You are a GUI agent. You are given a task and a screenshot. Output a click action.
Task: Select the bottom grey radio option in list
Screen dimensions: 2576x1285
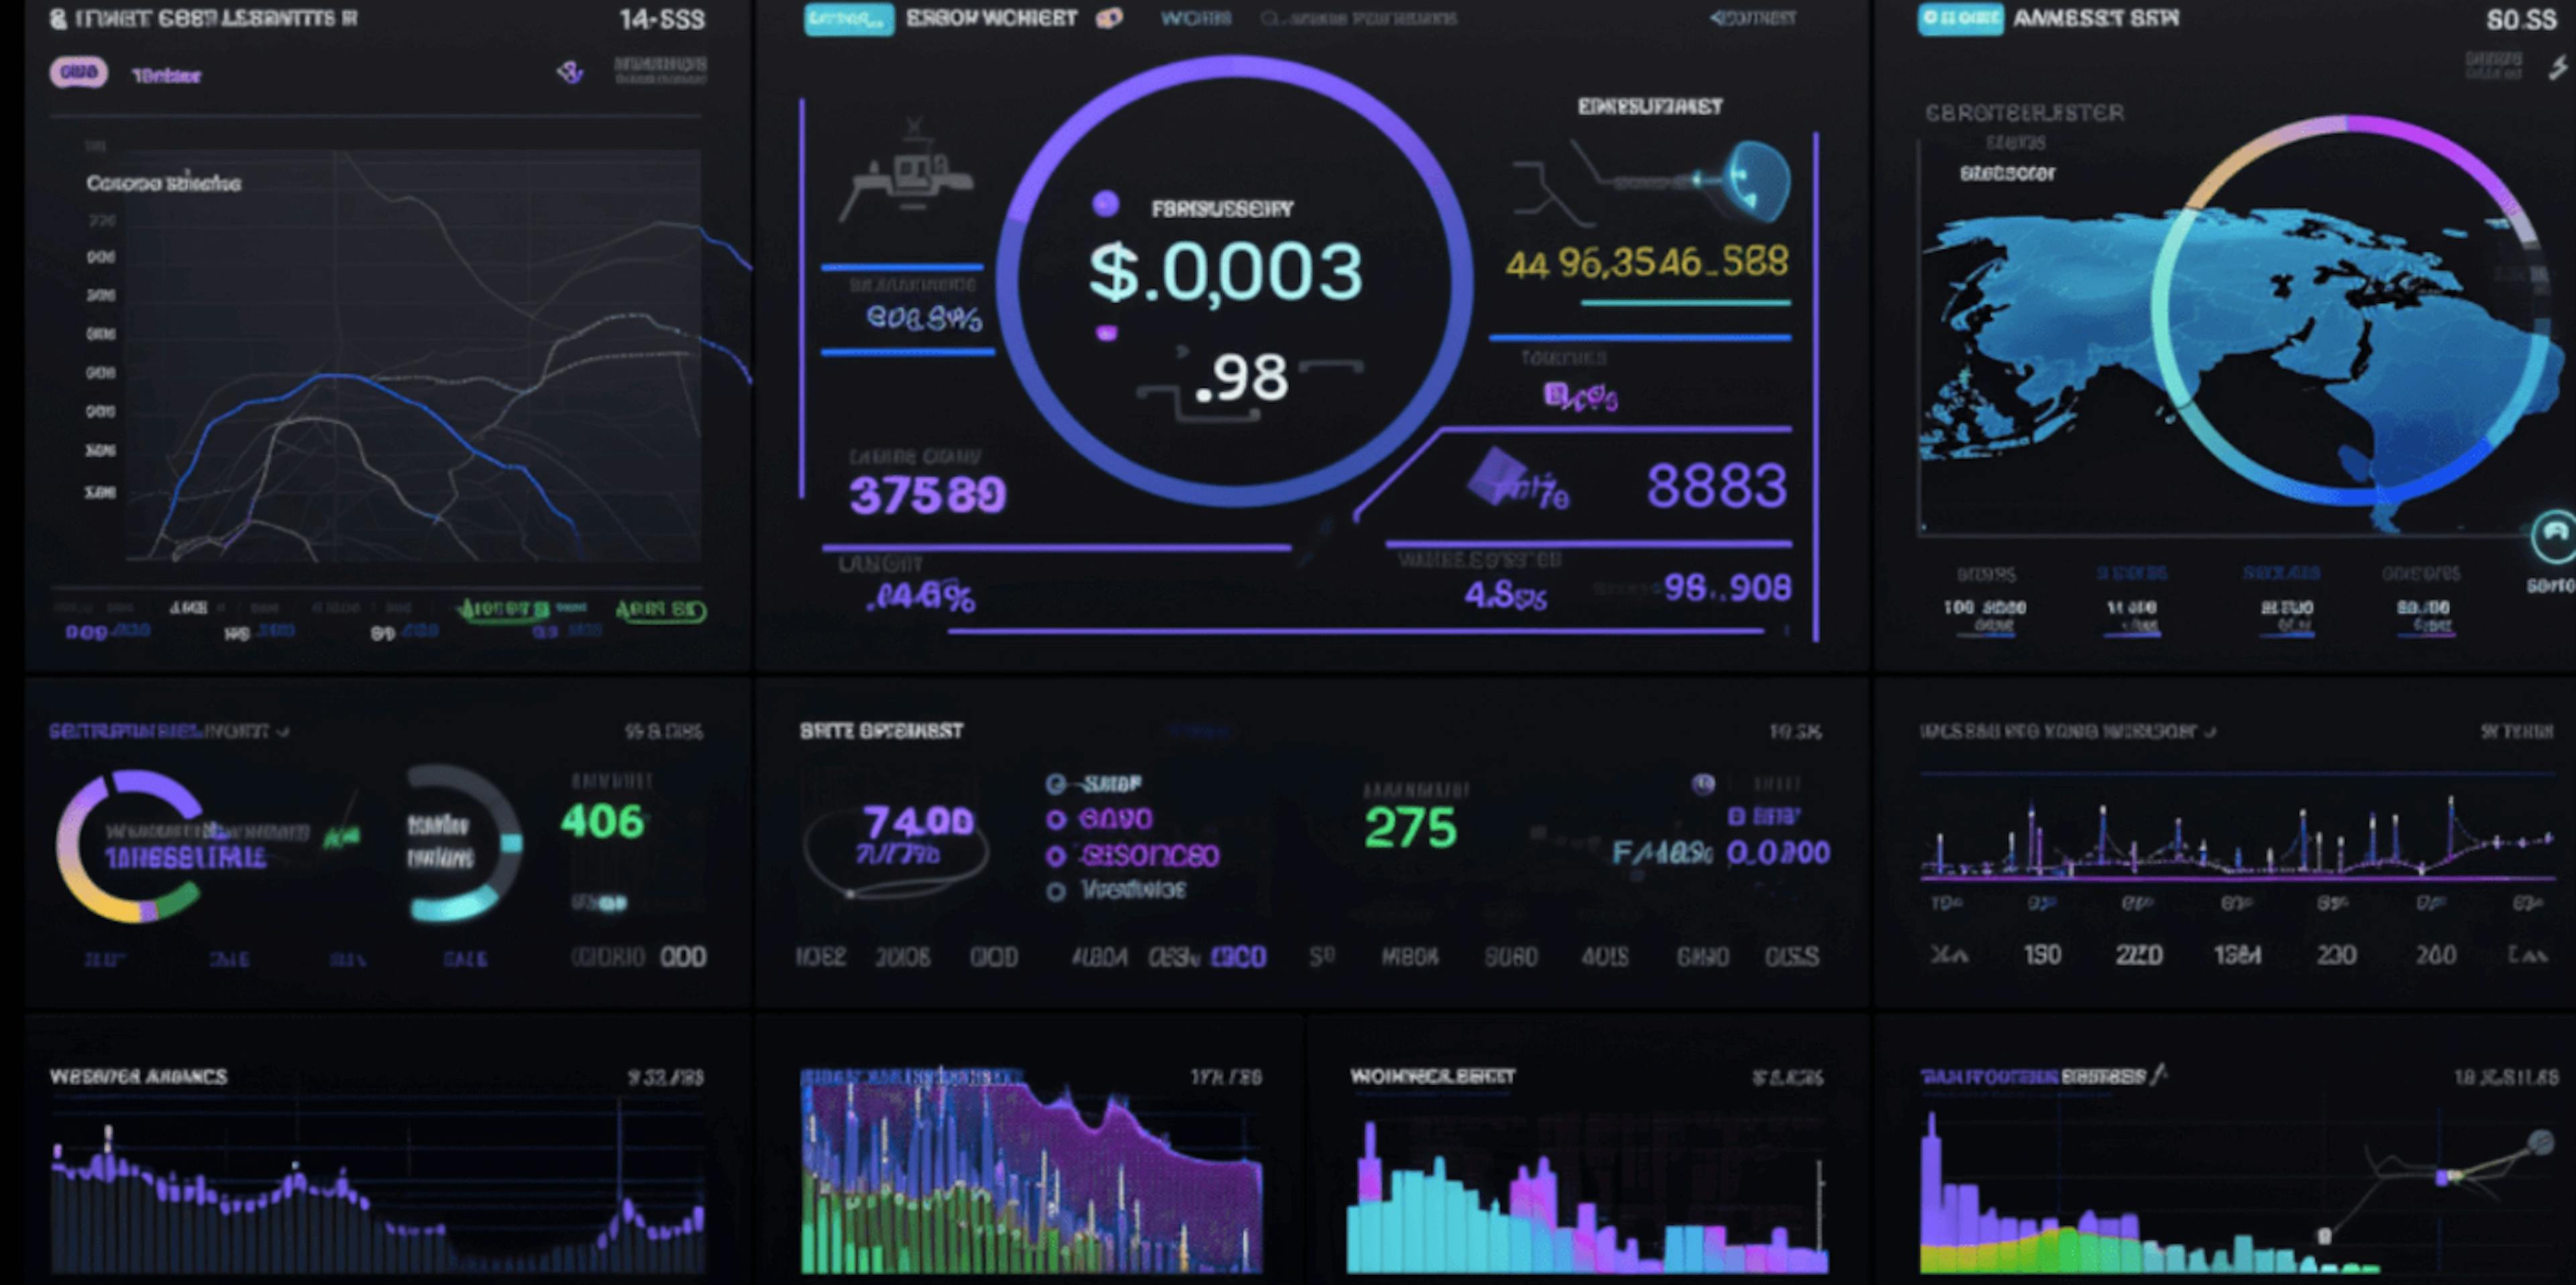[x=1055, y=891]
